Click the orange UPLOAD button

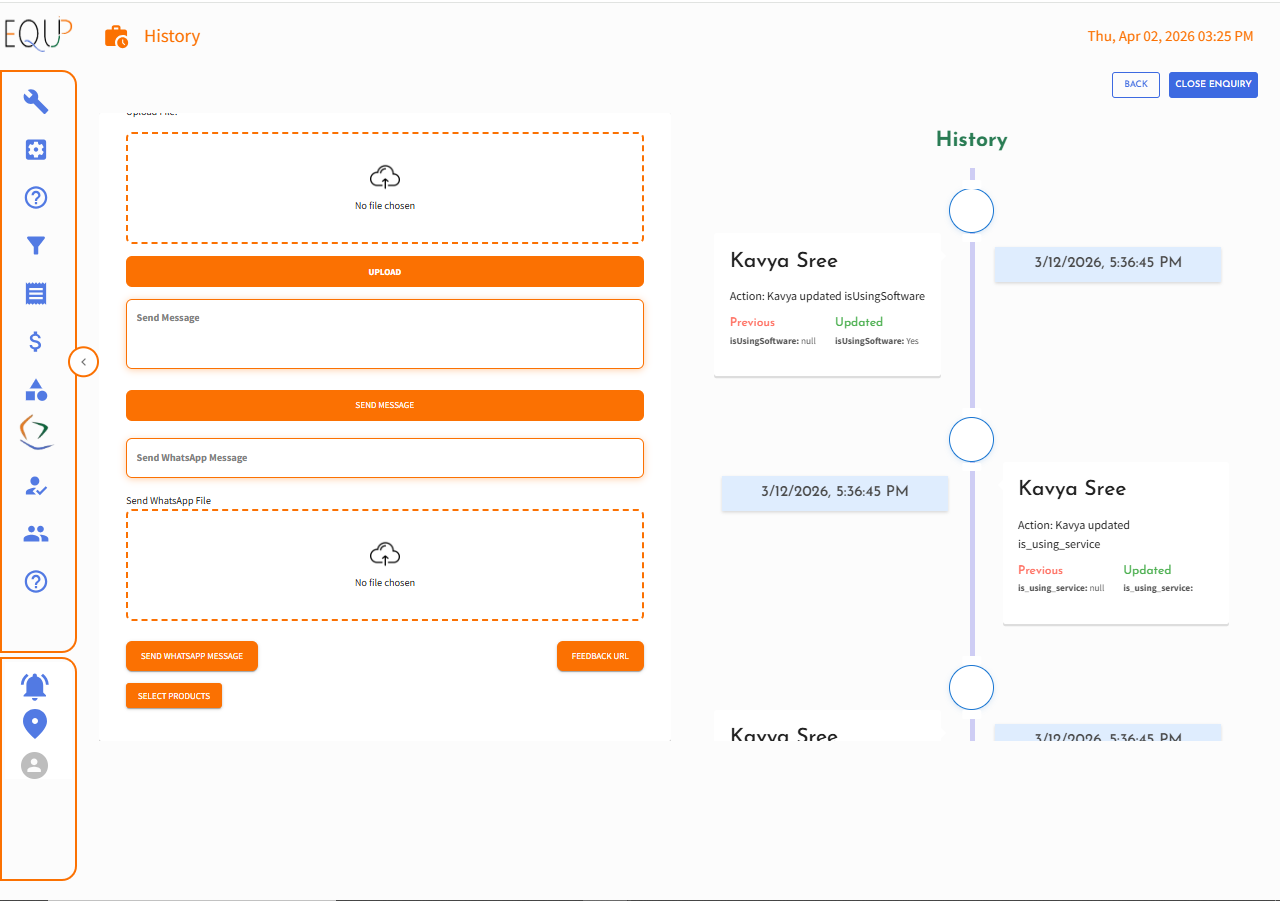pos(384,272)
